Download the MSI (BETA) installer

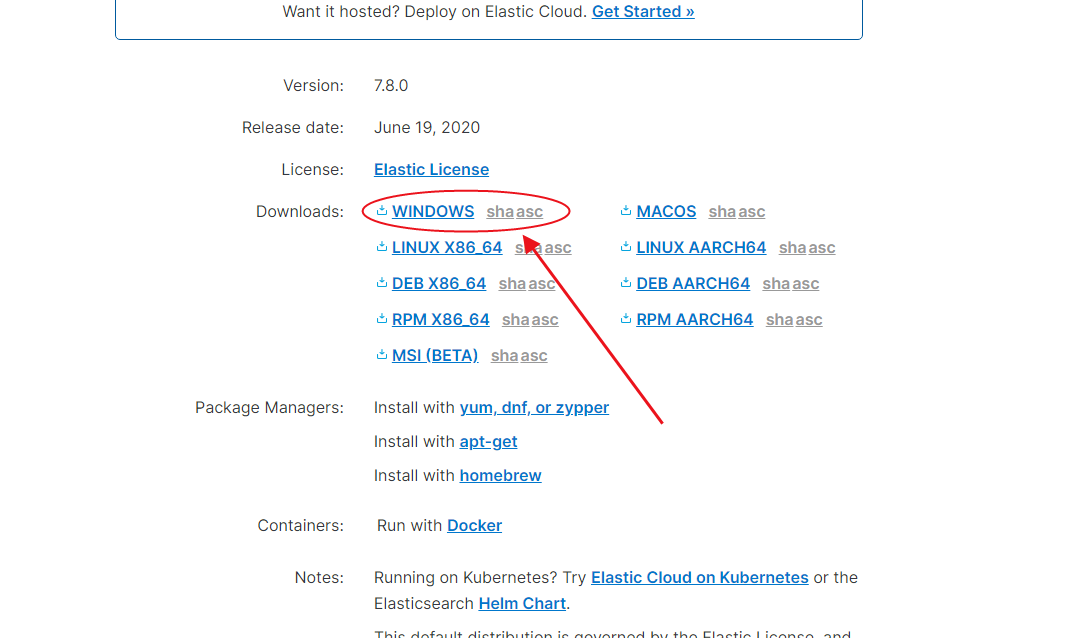[435, 356]
